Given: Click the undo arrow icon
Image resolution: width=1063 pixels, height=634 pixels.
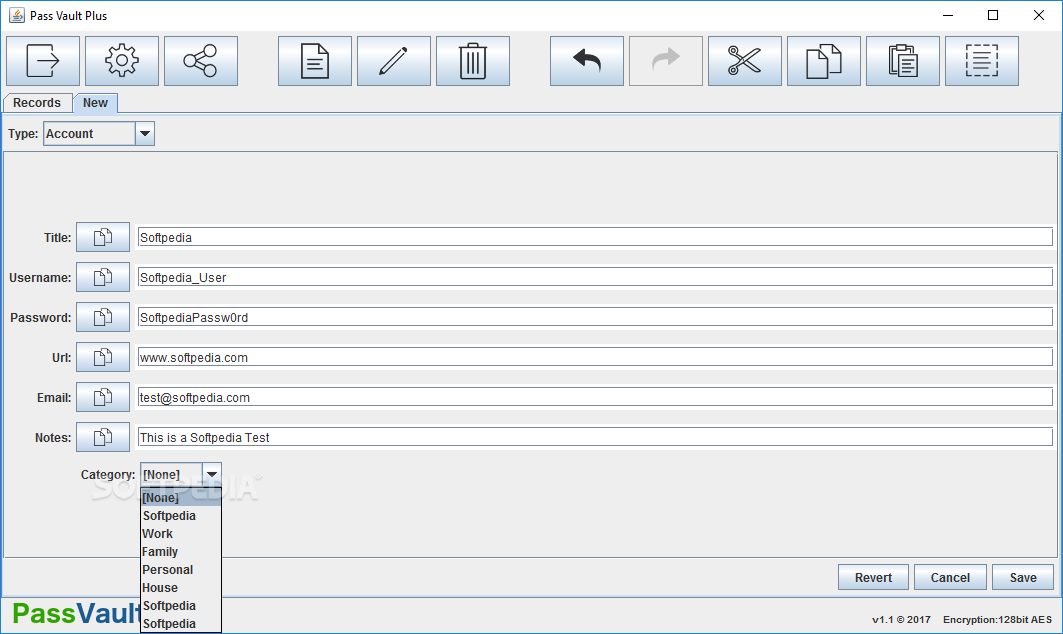Looking at the screenshot, I should click(586, 61).
